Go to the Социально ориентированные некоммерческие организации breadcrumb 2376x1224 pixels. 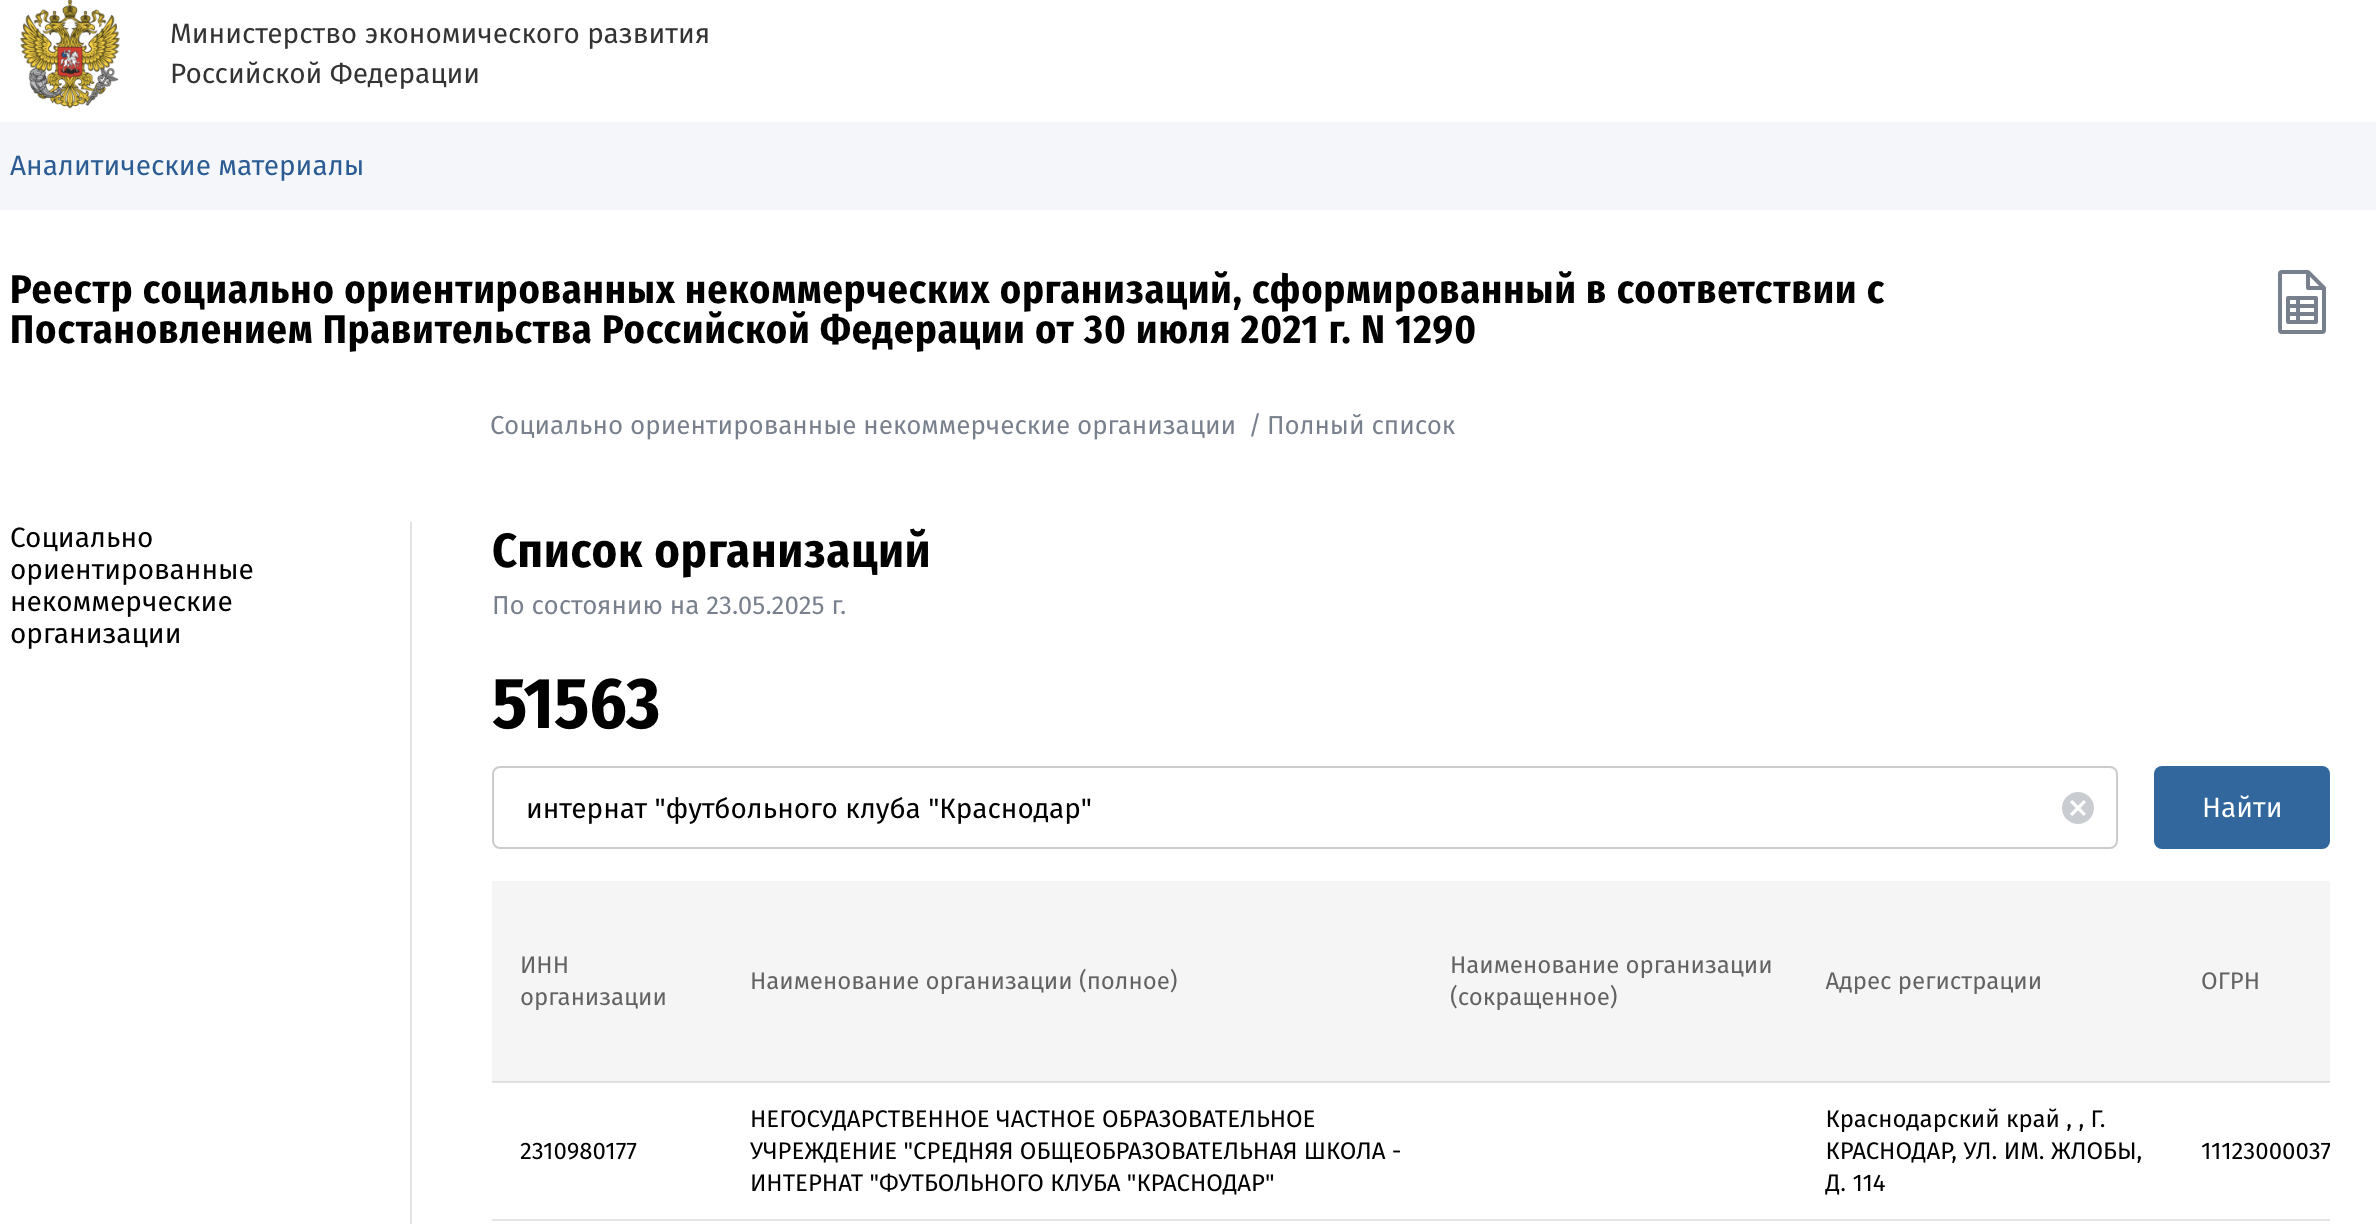[863, 426]
